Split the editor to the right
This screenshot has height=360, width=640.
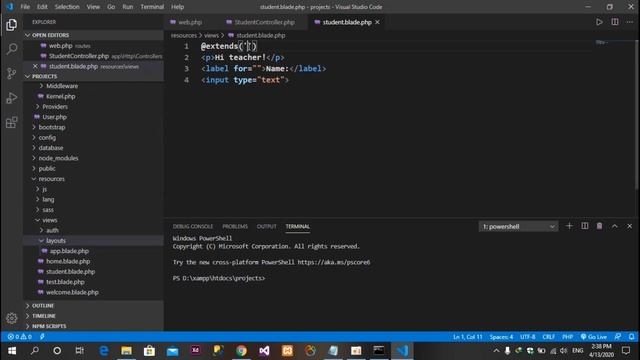point(615,22)
